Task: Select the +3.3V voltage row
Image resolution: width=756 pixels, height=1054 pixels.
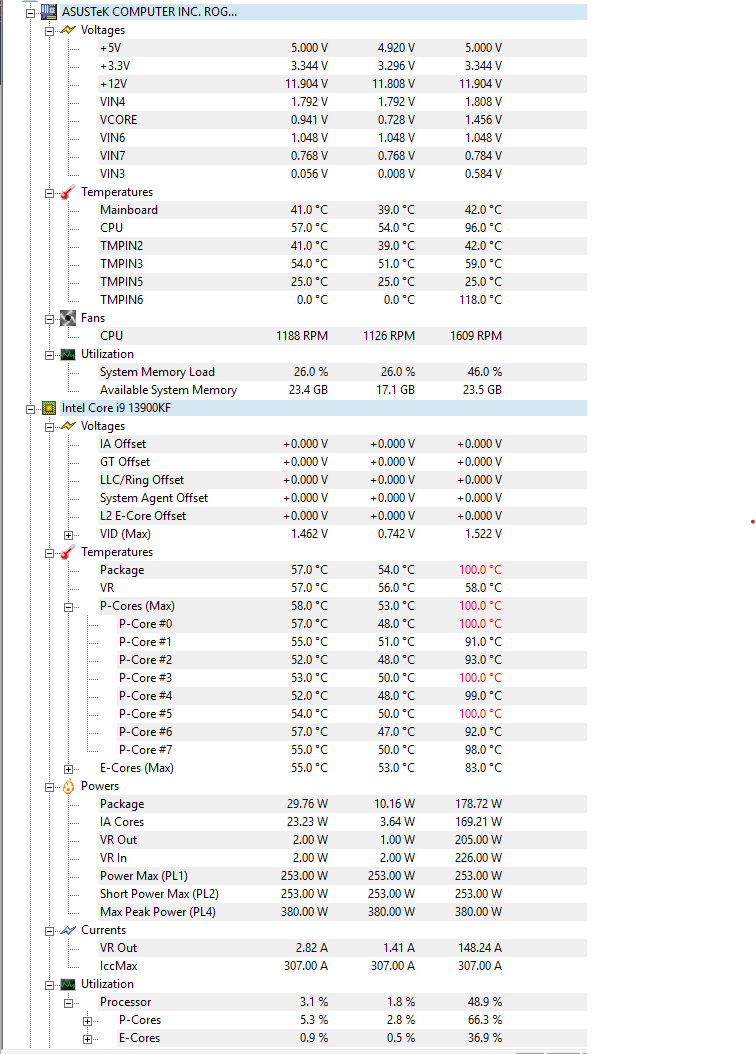Action: click(342, 66)
